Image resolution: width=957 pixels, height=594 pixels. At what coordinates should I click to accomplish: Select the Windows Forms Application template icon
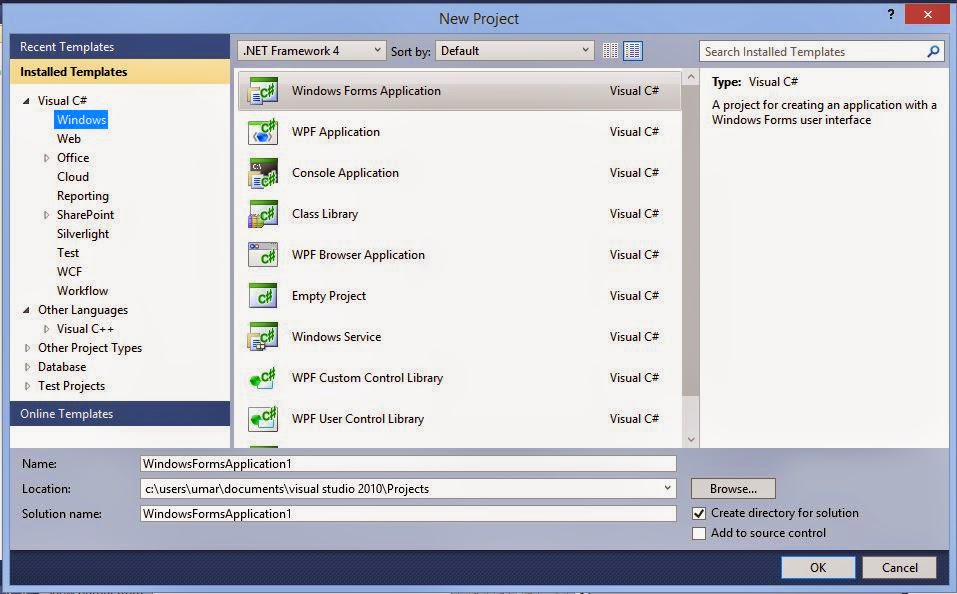point(262,90)
